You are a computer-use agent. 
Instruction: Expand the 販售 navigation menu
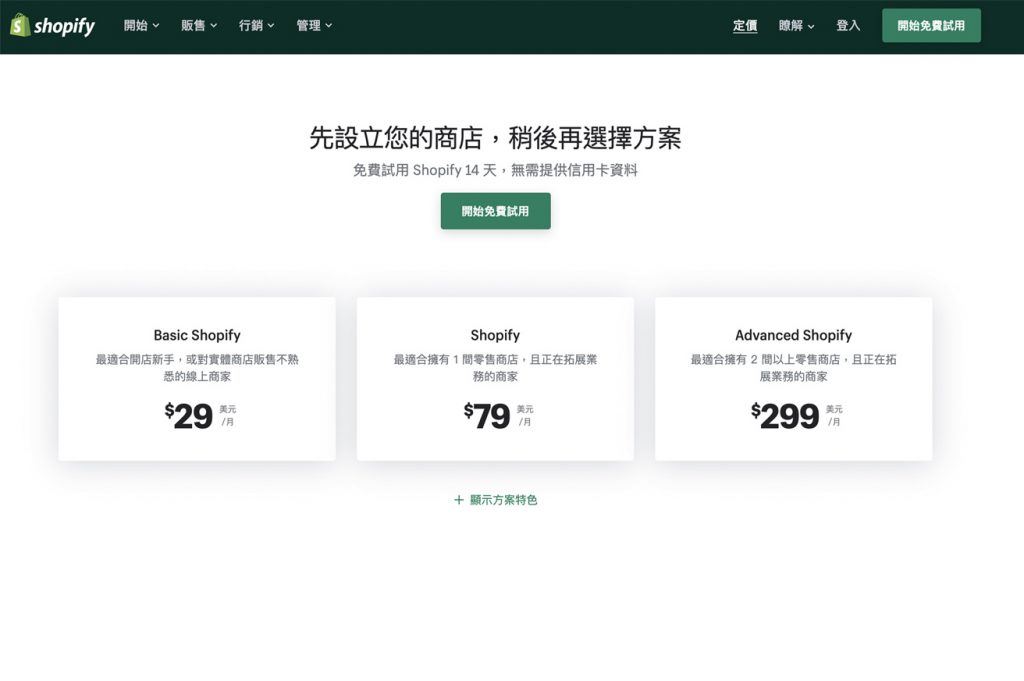tap(199, 25)
